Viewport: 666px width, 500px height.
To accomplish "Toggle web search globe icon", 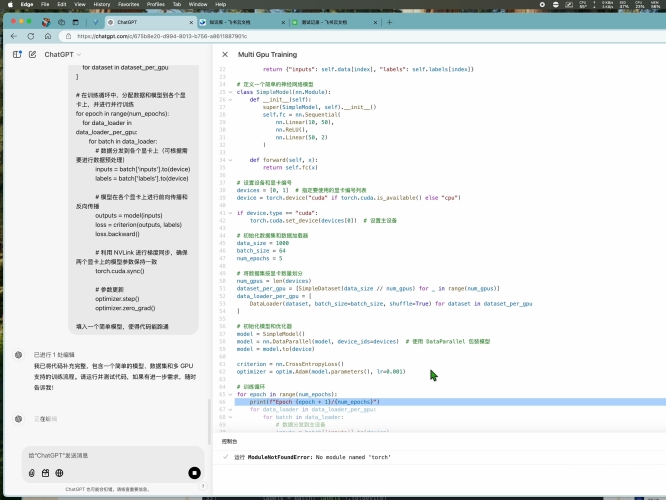I will (59, 473).
